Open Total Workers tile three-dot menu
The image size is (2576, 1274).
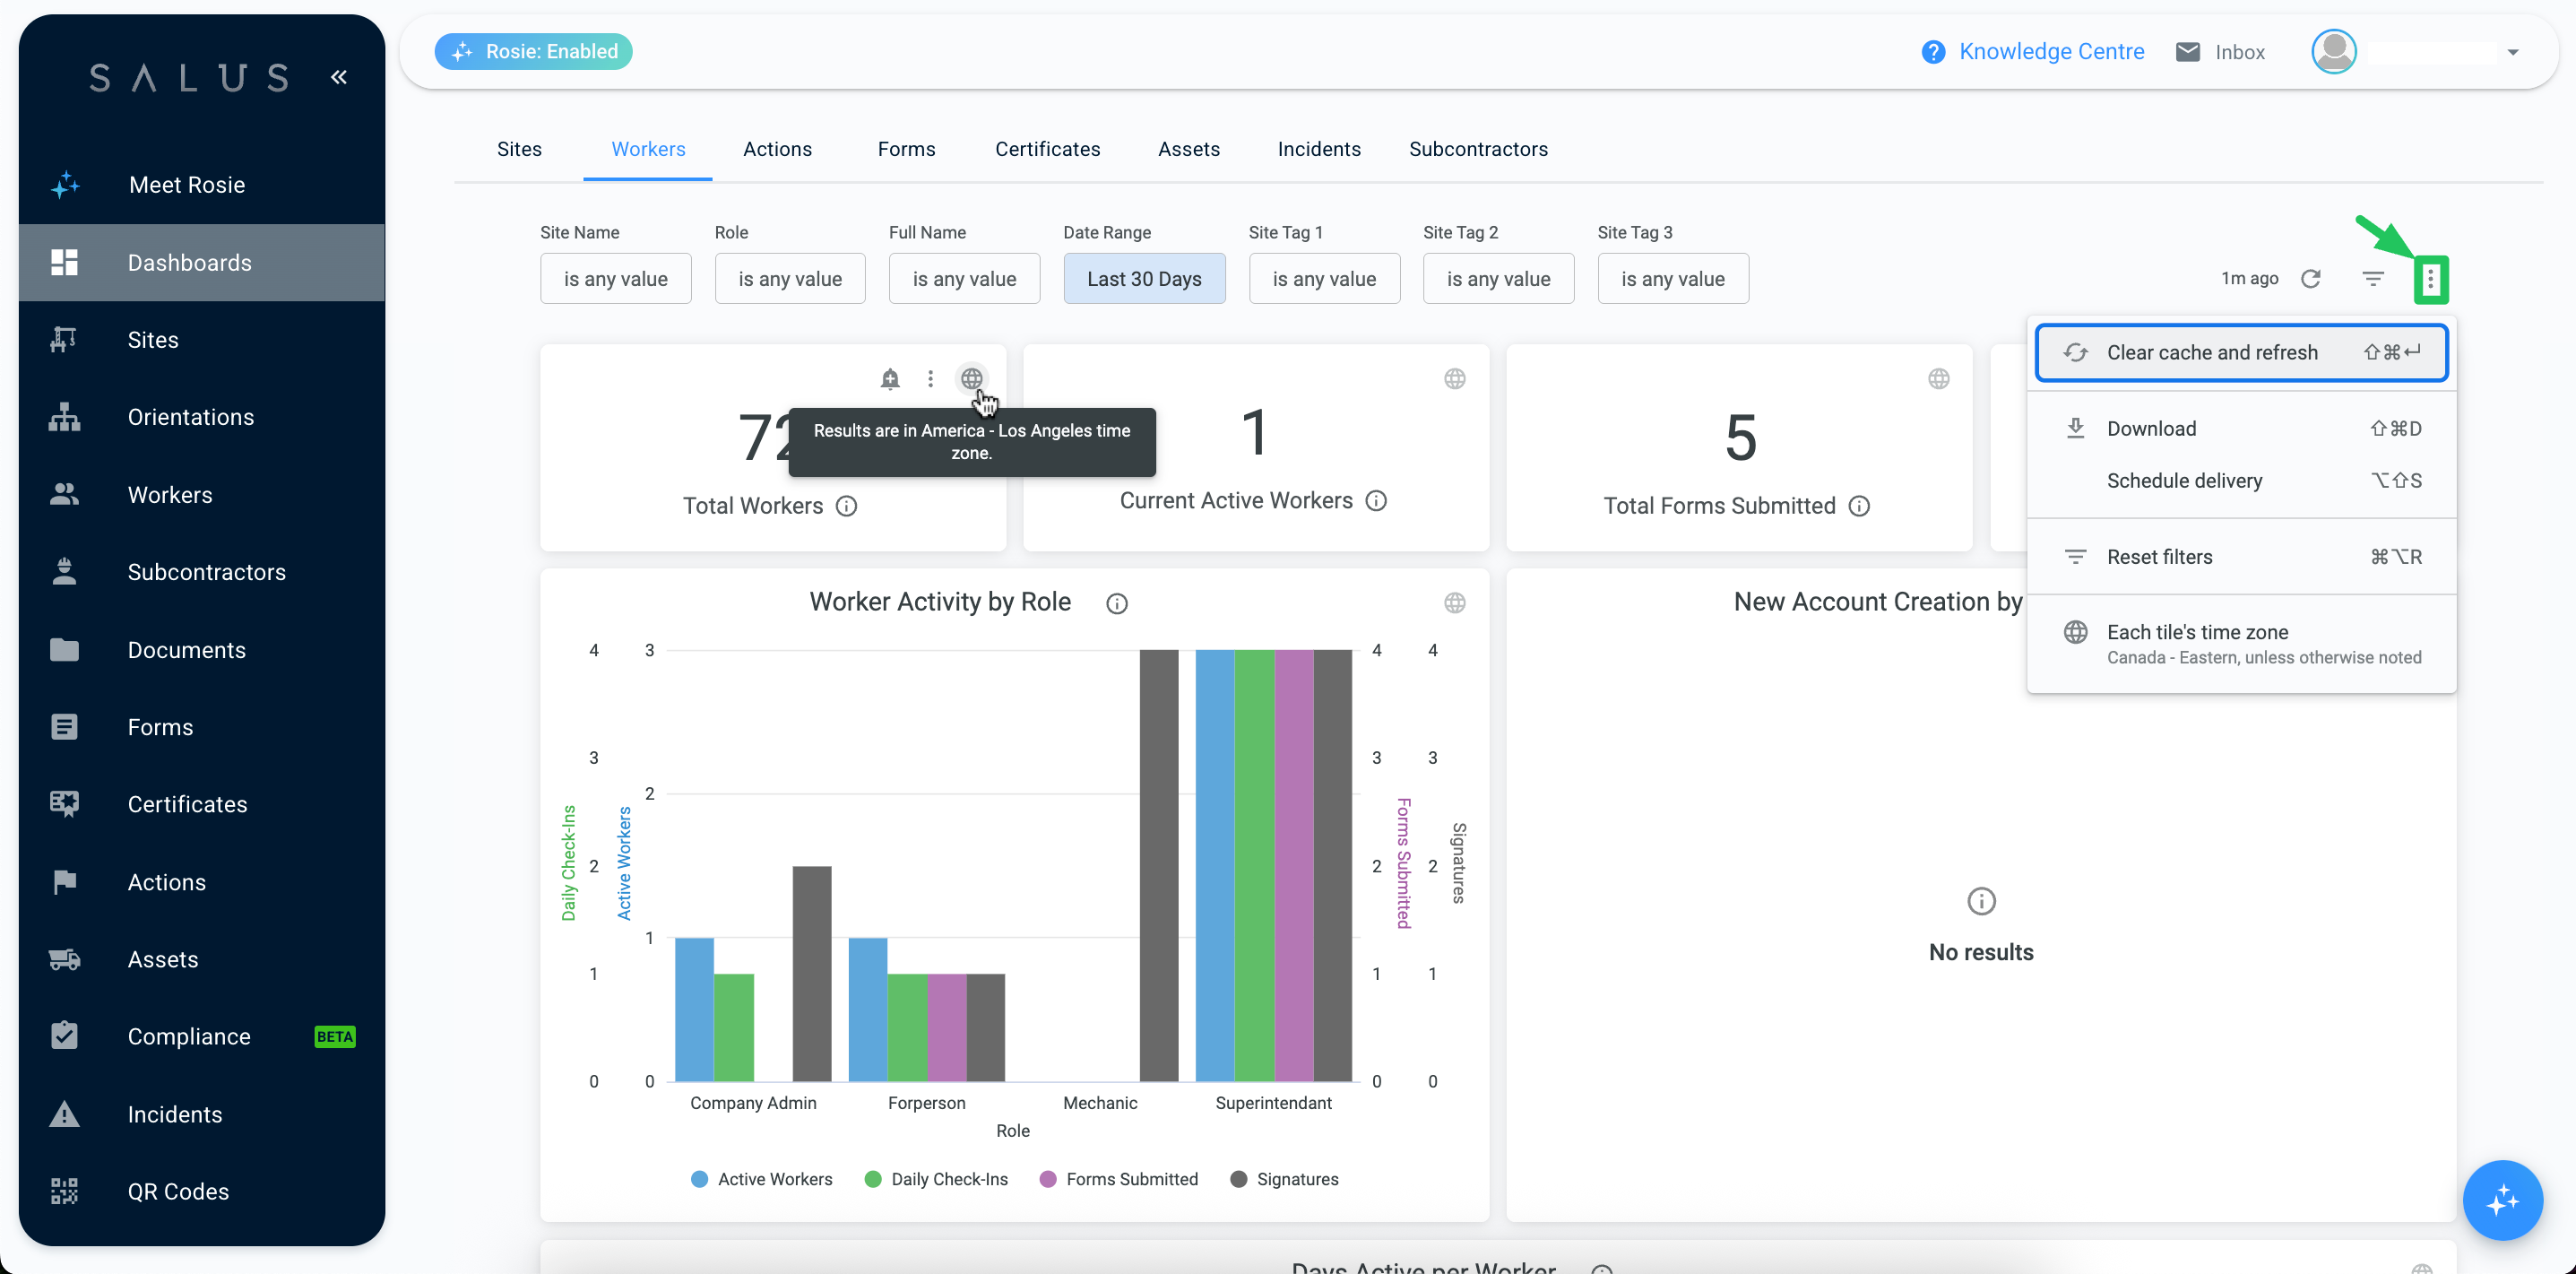[930, 379]
